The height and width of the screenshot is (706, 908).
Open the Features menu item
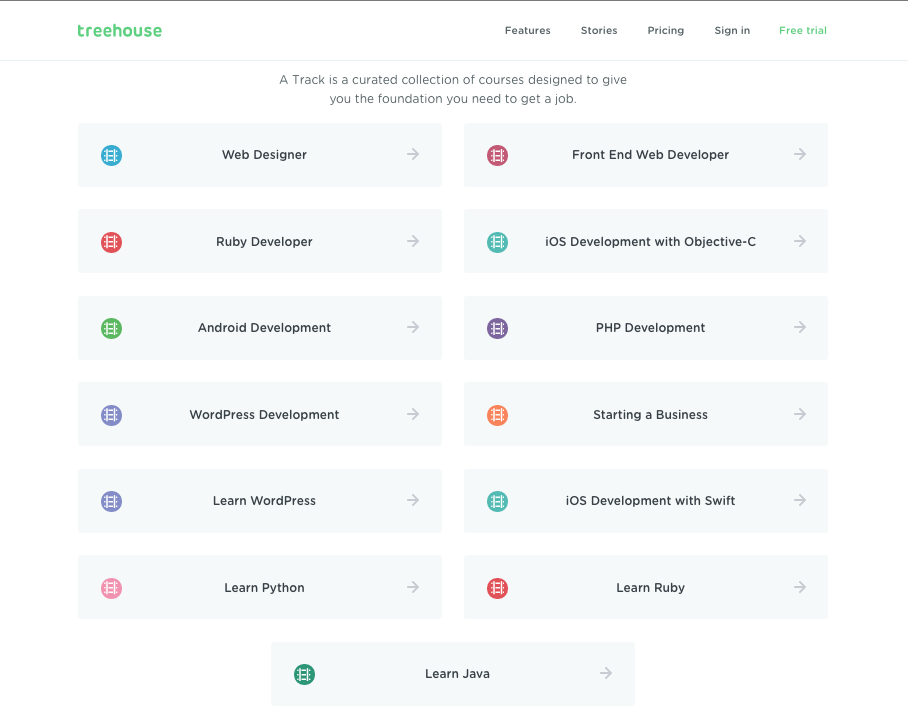pos(527,31)
